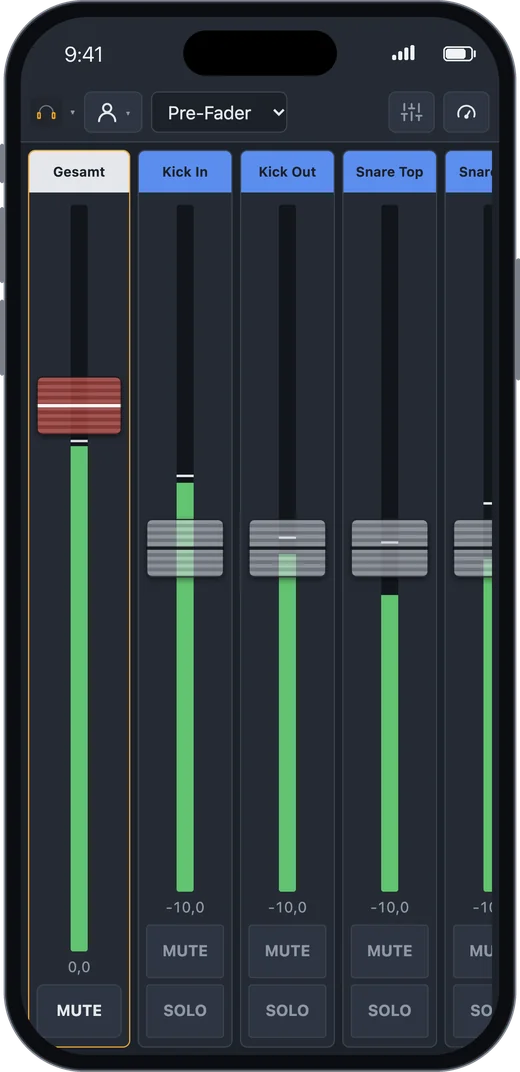
Task: Open the mixer sliders settings icon
Action: 411,112
